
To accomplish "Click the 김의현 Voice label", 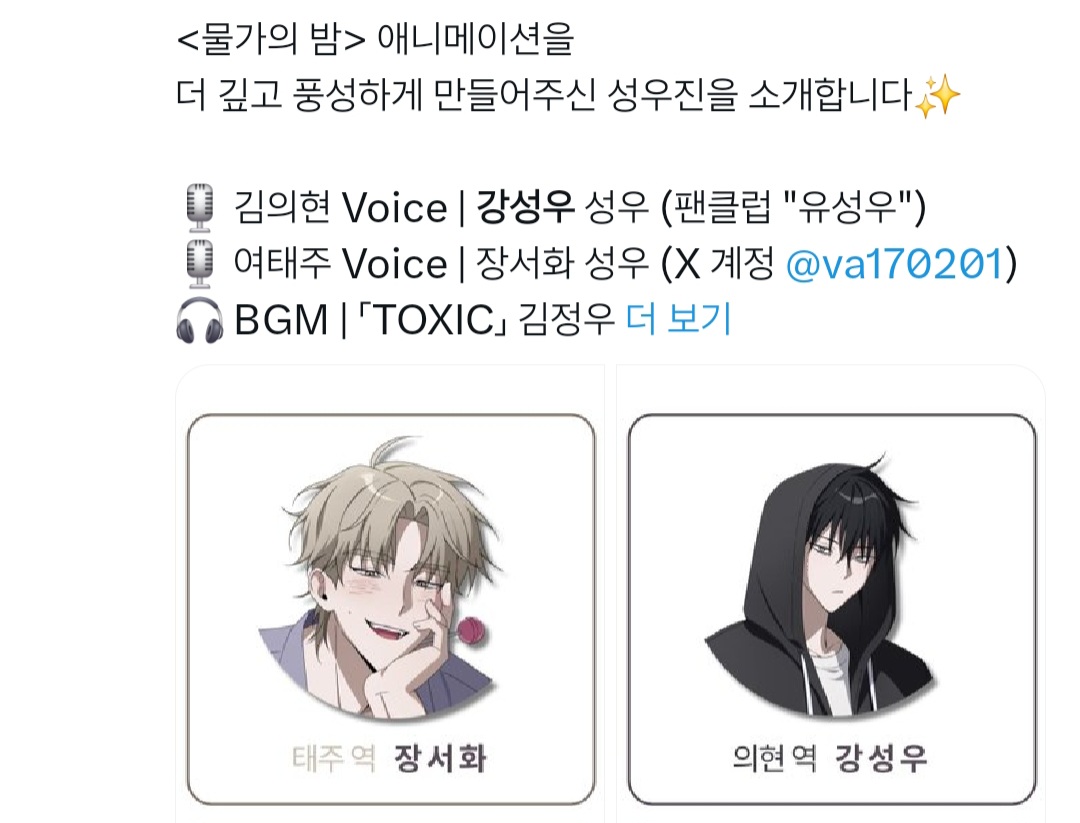I will click(340, 207).
